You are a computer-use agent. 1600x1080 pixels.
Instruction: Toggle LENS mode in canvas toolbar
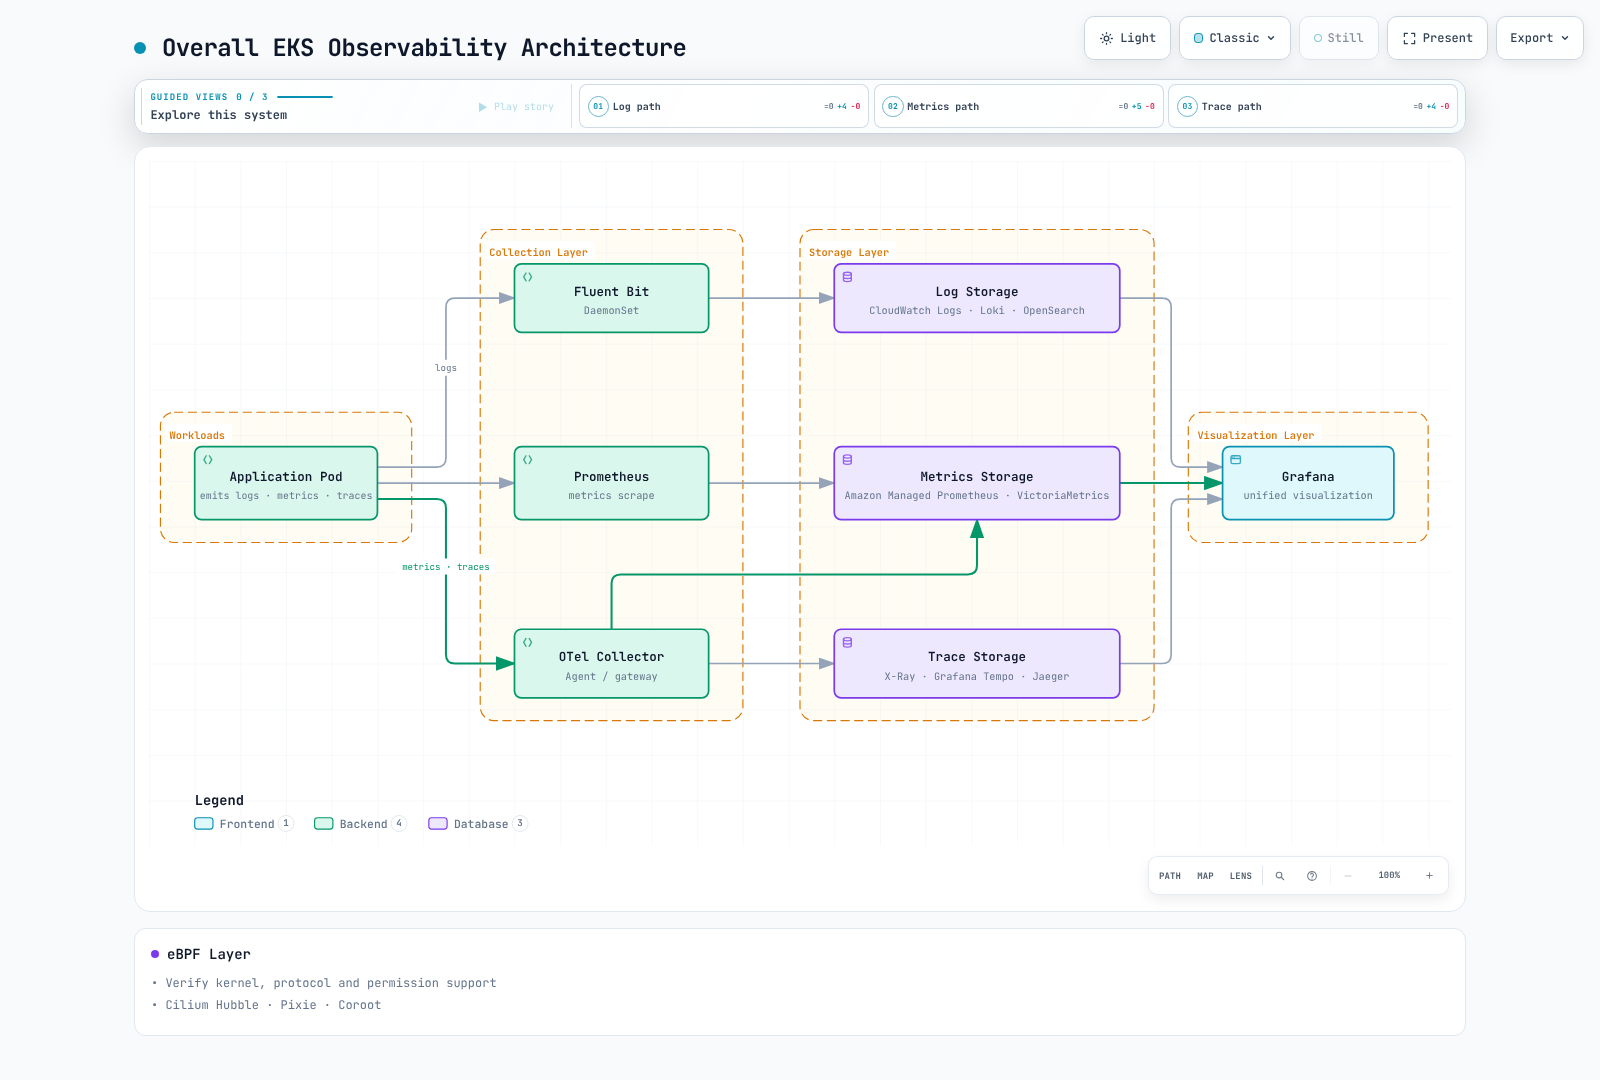[1241, 876]
